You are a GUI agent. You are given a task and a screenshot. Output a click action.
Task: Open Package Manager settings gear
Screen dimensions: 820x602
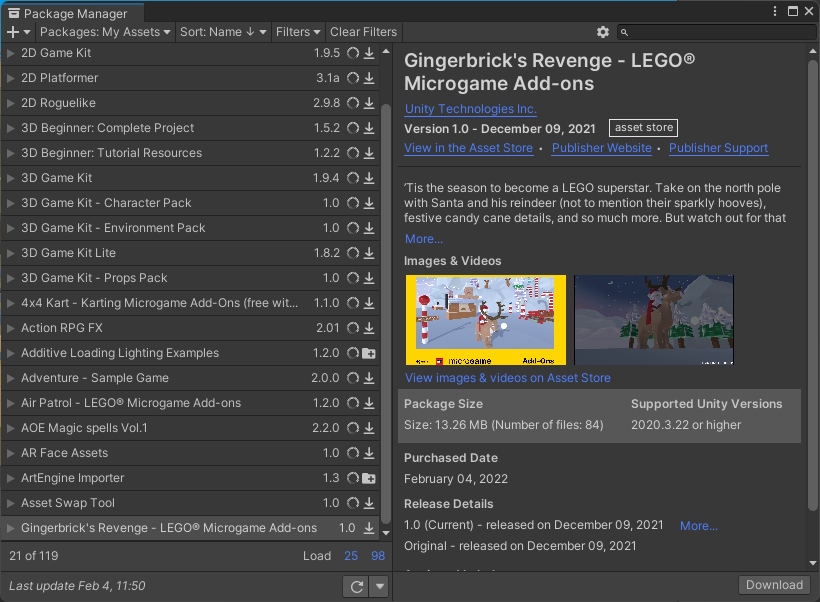point(602,32)
